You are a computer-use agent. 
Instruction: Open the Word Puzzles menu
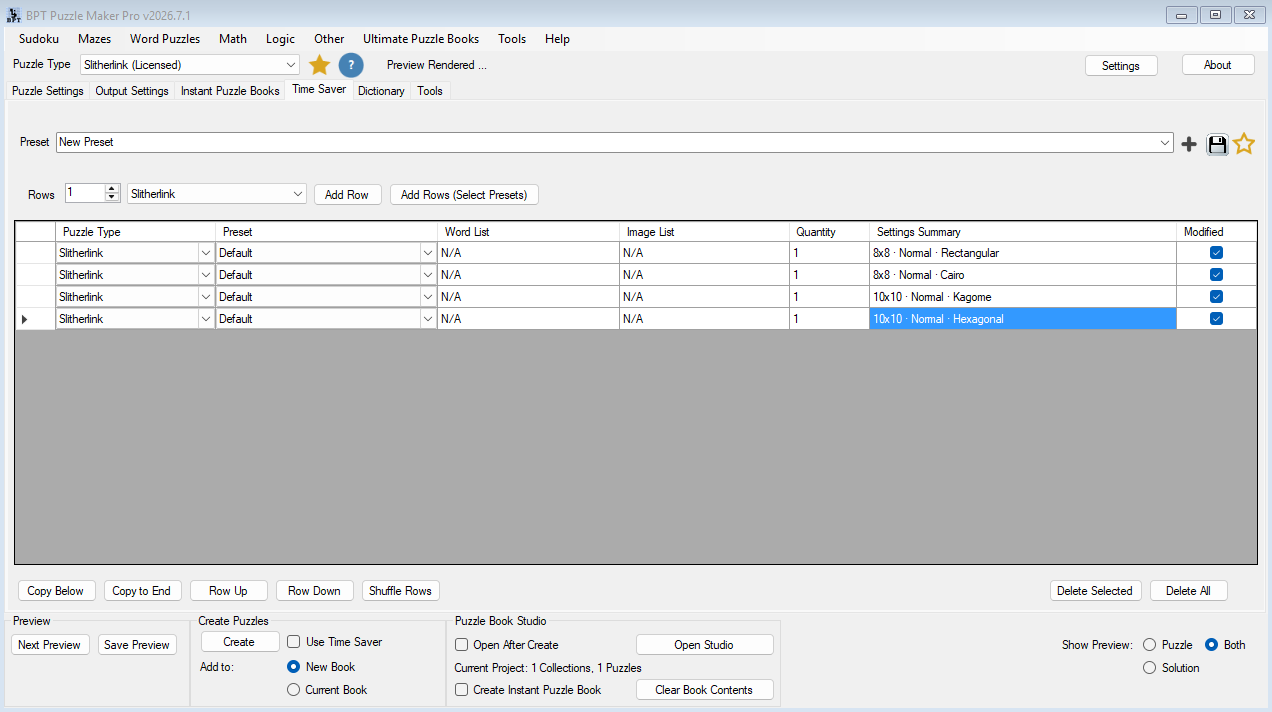click(x=165, y=39)
